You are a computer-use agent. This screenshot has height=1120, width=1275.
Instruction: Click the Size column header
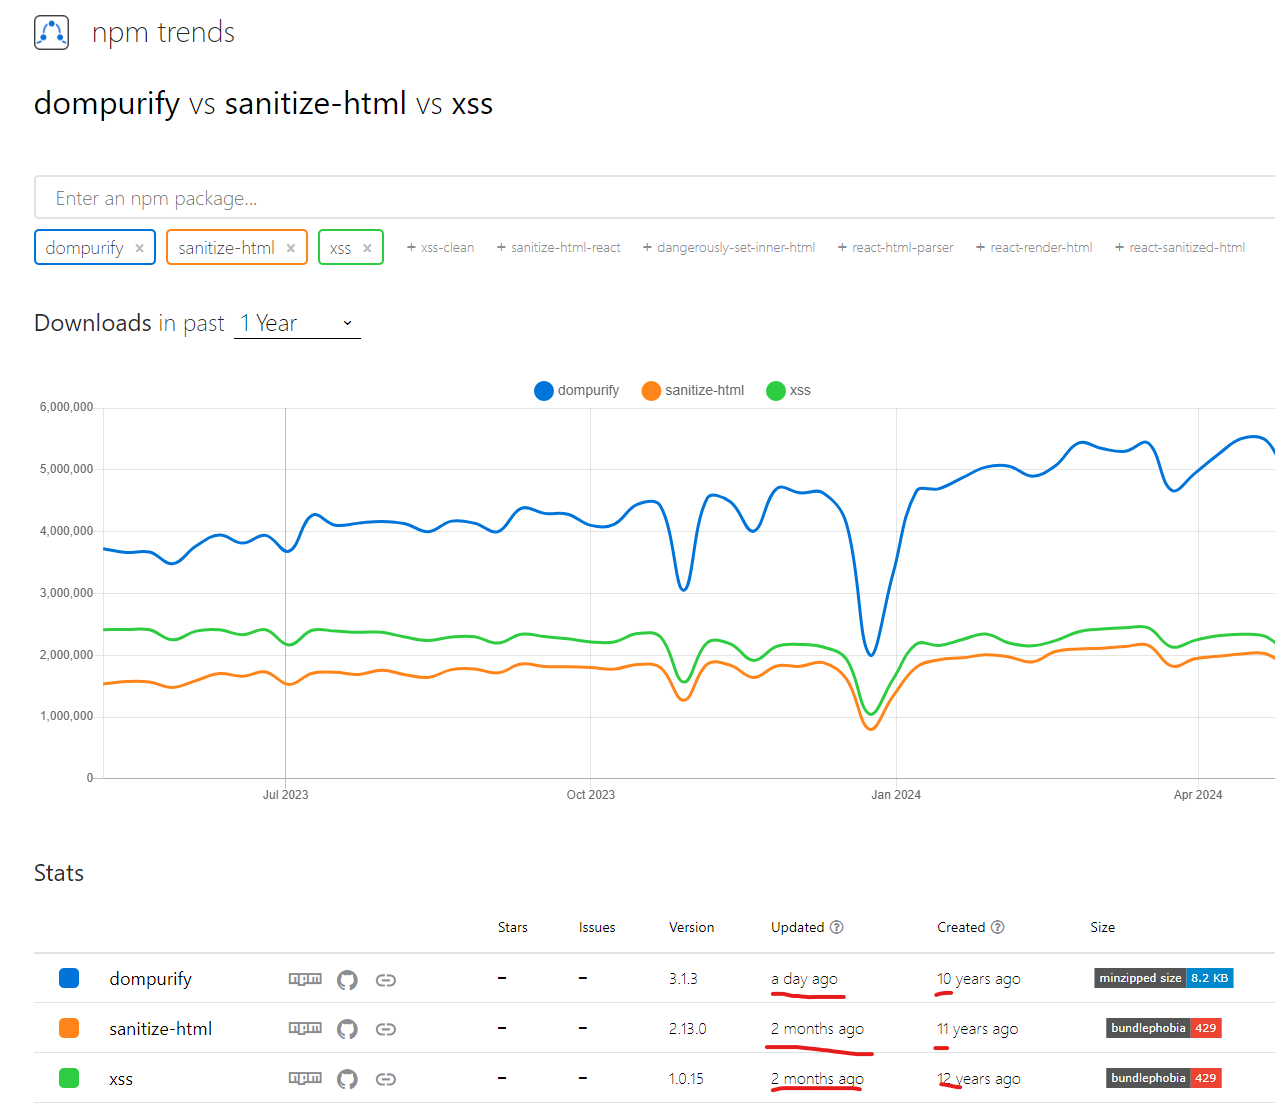[x=1103, y=927]
